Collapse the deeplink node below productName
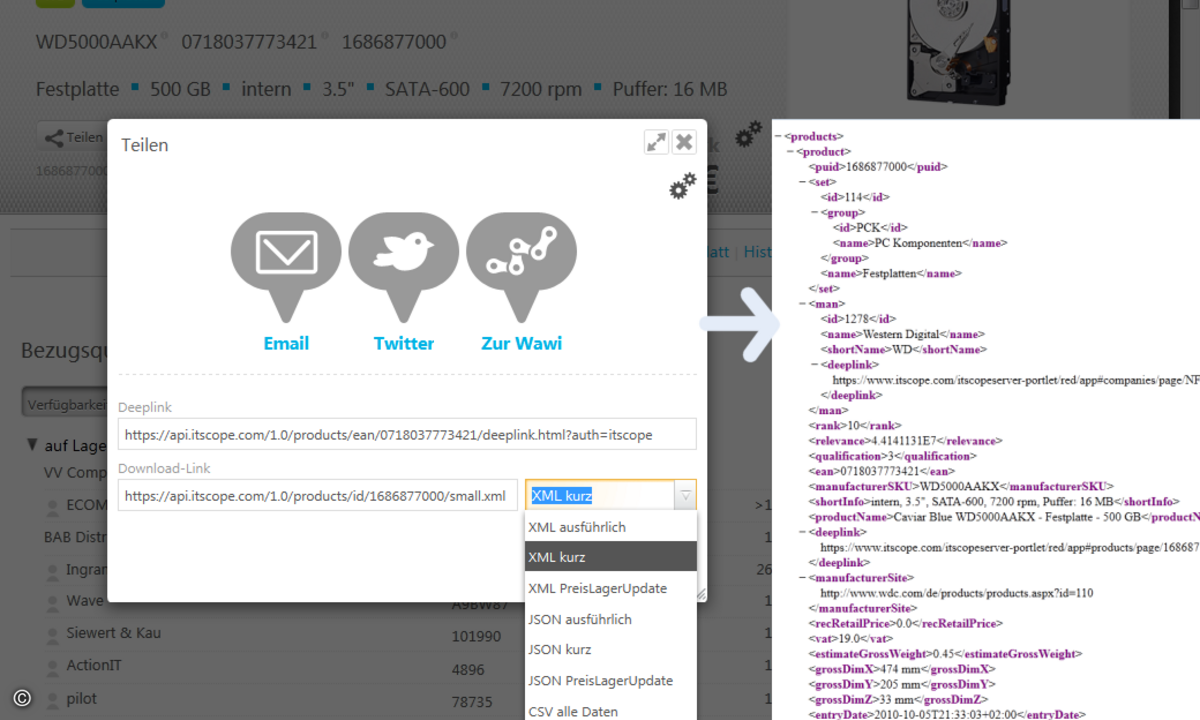Screen dimensions: 1200x720 click(803, 532)
